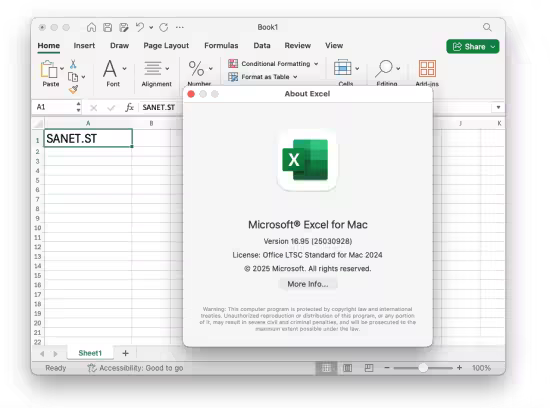Viewport: 550px width, 408px height.
Task: Expand the formula bar arrow
Action: coord(498,107)
